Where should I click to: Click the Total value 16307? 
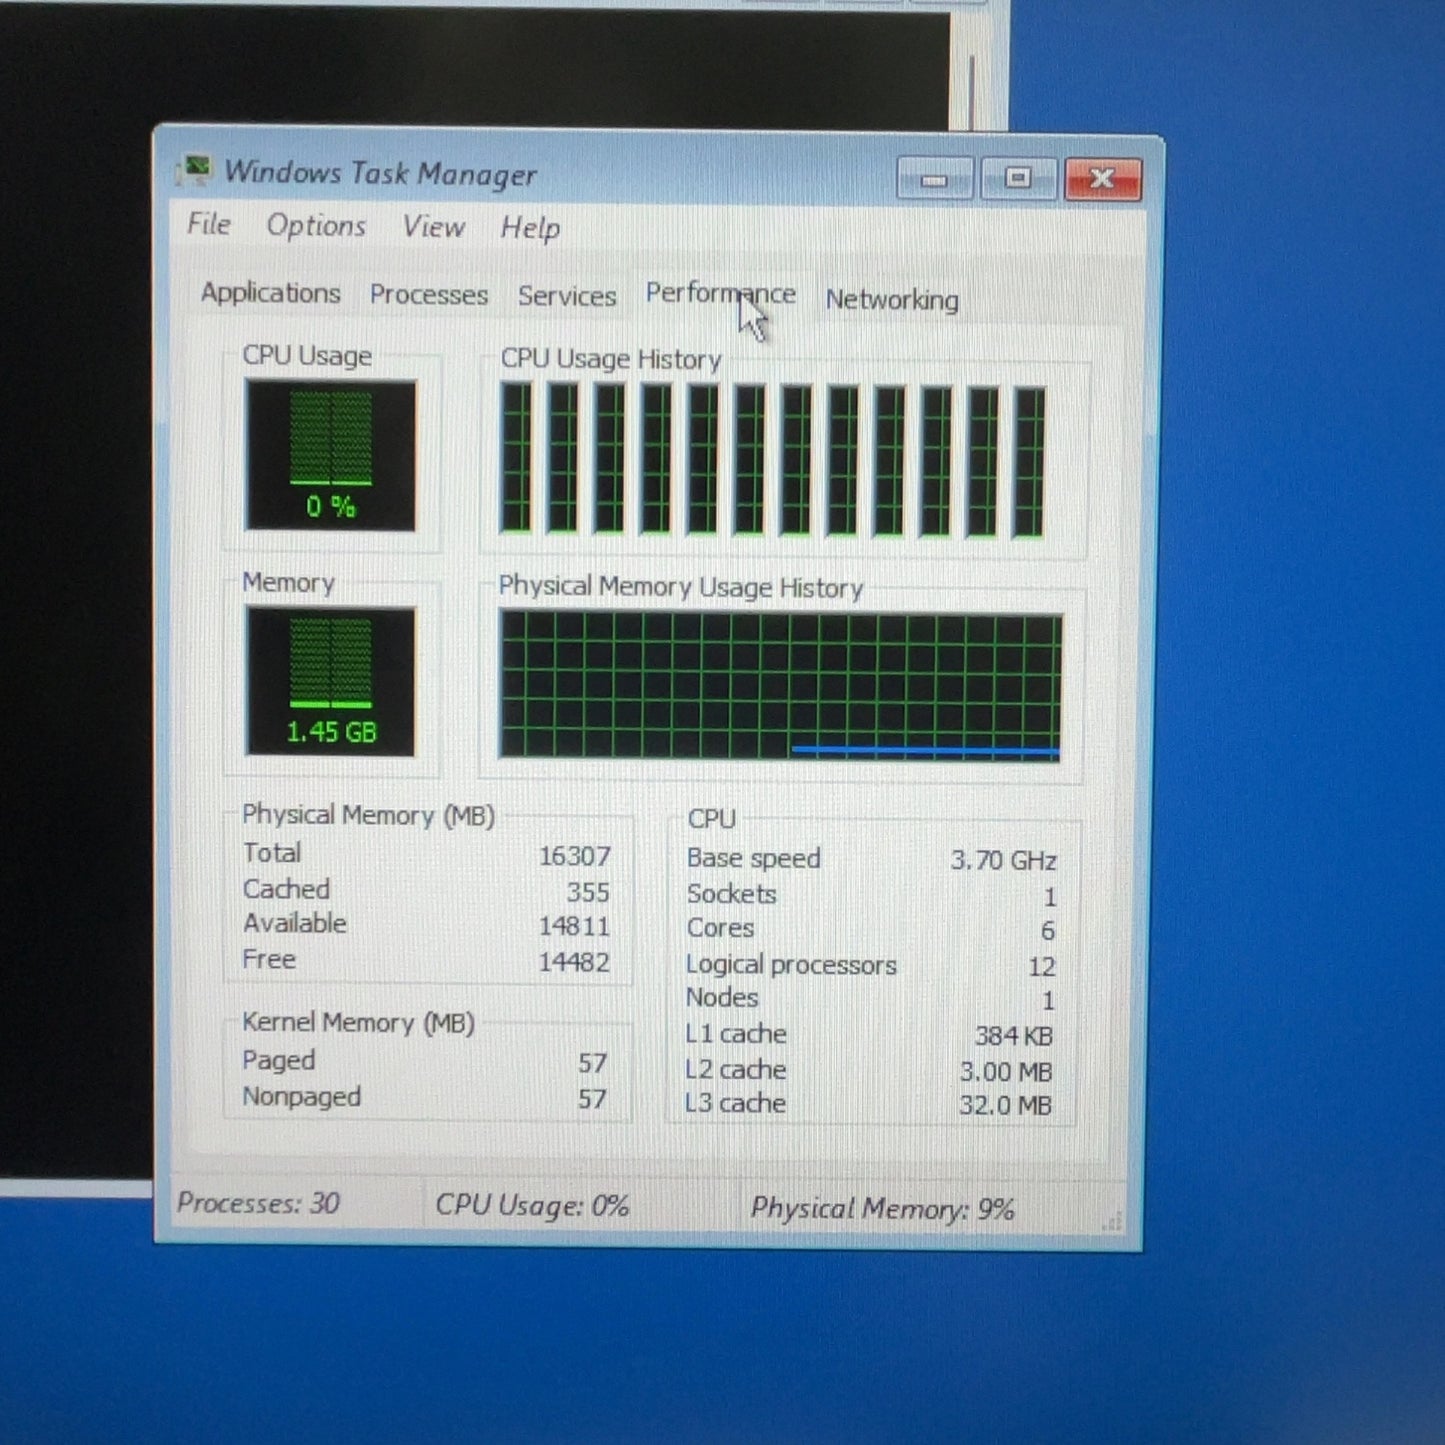[x=574, y=856]
